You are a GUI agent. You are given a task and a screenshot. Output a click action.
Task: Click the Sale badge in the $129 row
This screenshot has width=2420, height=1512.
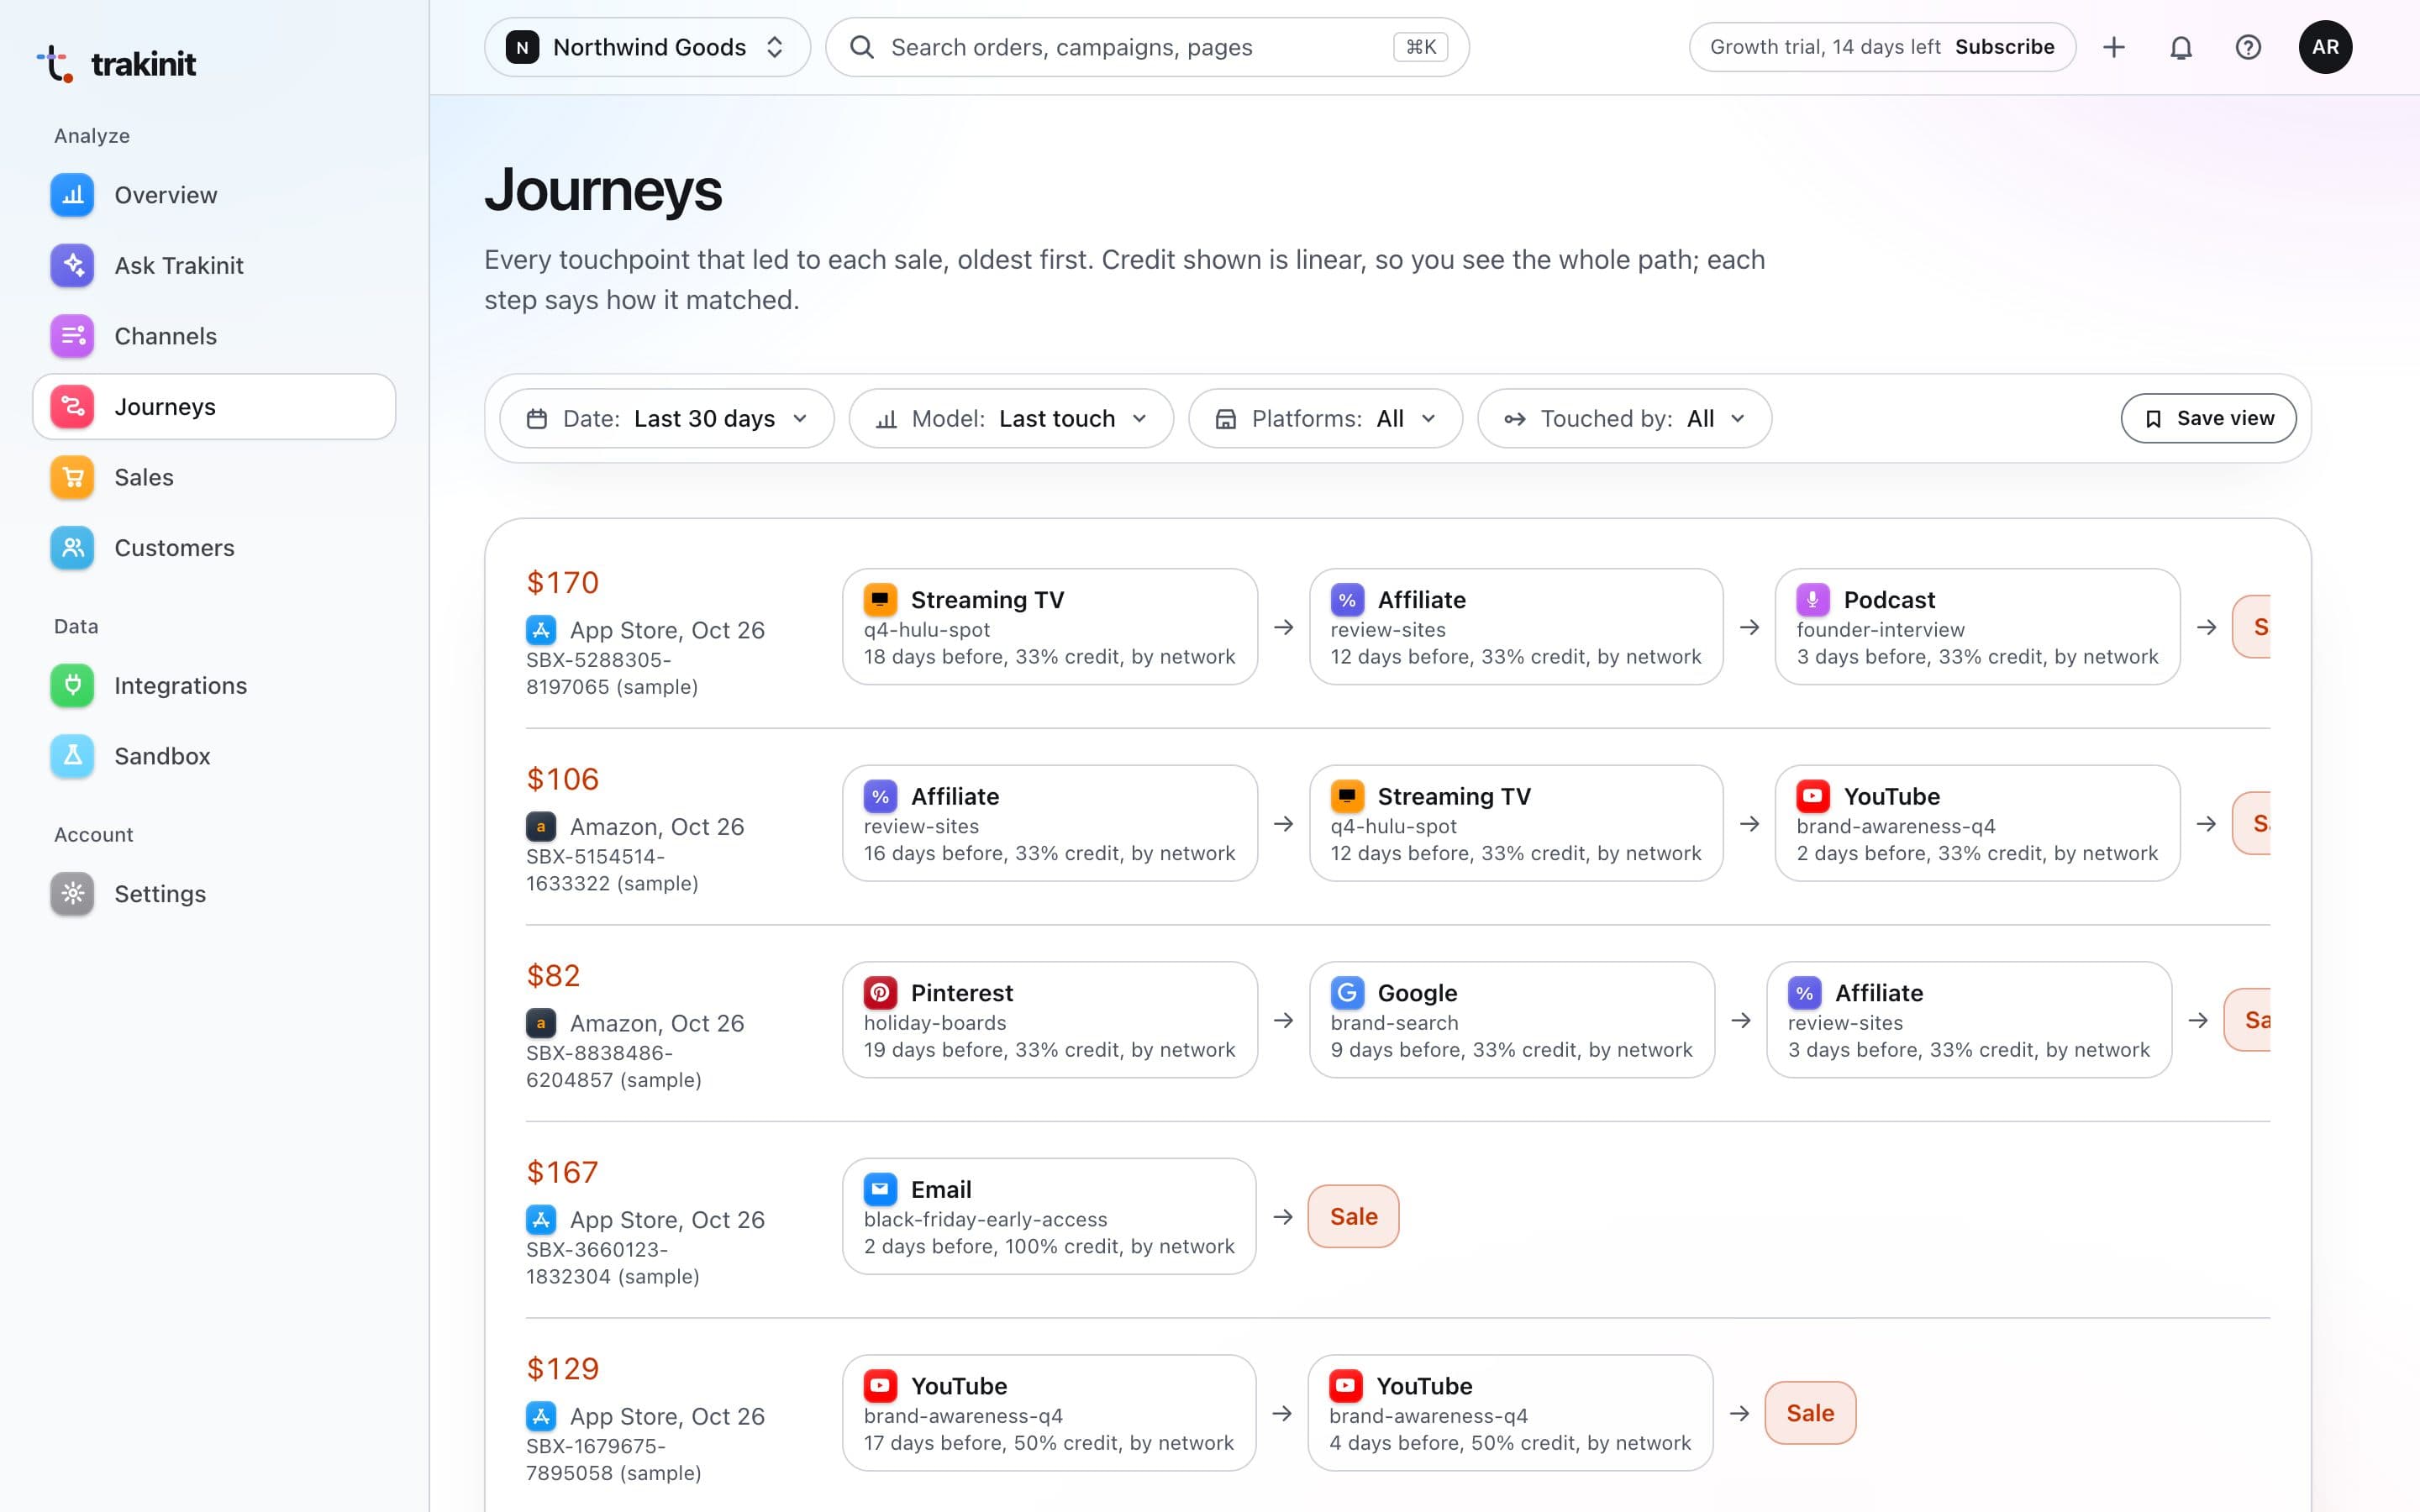(x=1810, y=1413)
